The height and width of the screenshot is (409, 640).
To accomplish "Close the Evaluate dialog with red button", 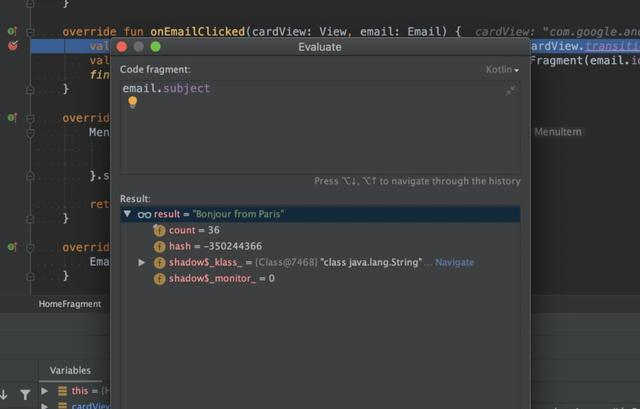I will click(122, 47).
